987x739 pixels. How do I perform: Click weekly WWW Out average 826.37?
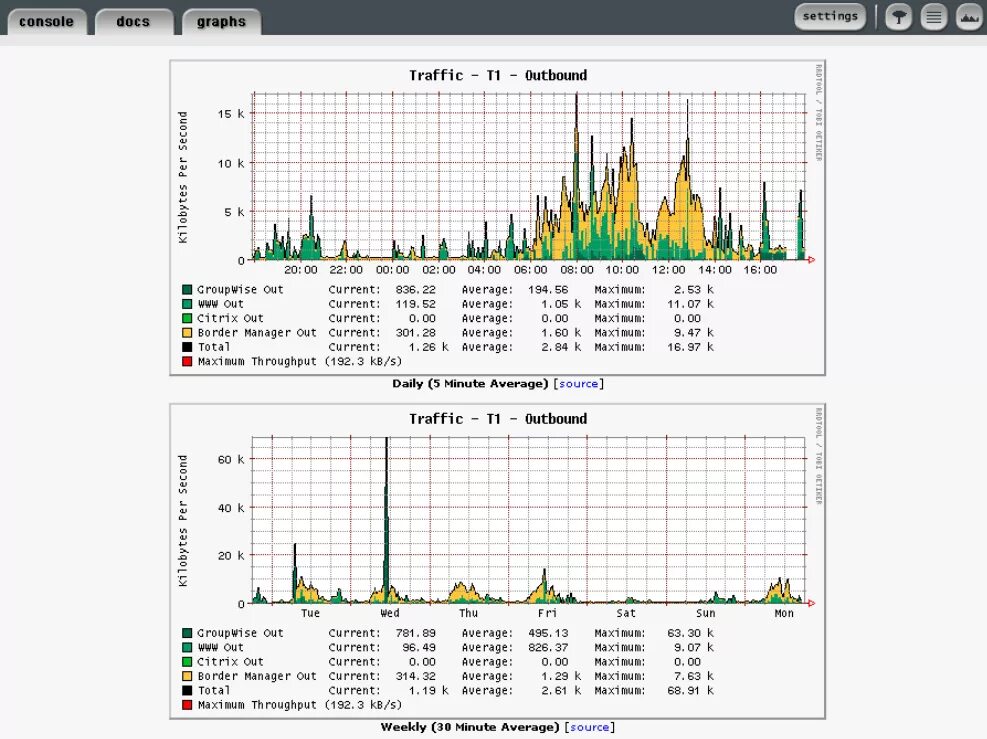click(x=548, y=648)
